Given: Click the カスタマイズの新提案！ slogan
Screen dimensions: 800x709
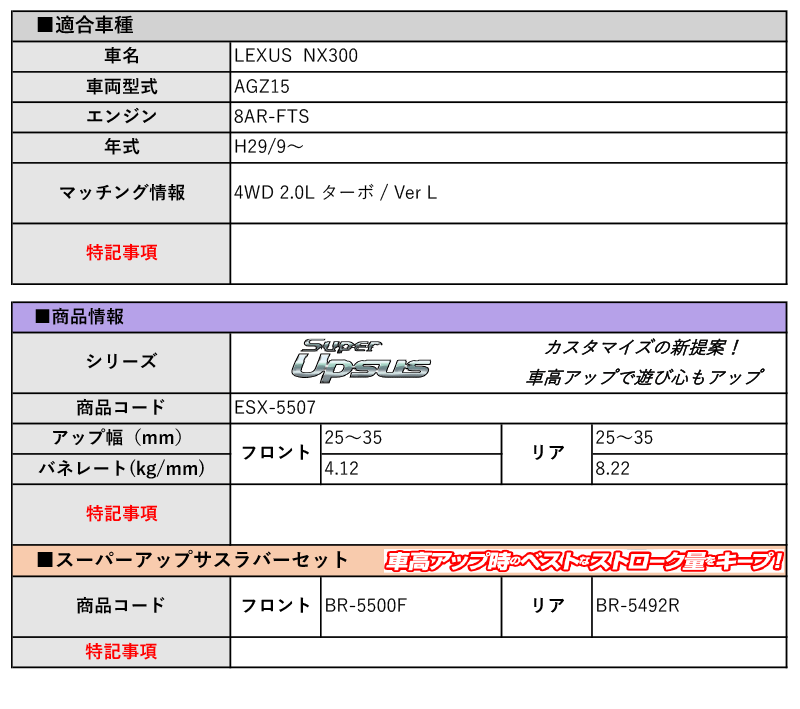Looking at the screenshot, I should [x=643, y=348].
